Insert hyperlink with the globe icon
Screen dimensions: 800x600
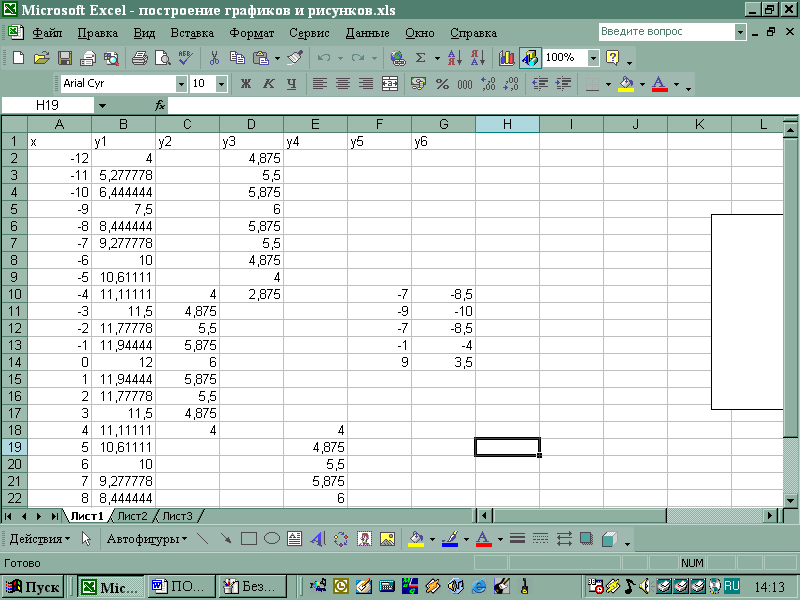coord(397,58)
